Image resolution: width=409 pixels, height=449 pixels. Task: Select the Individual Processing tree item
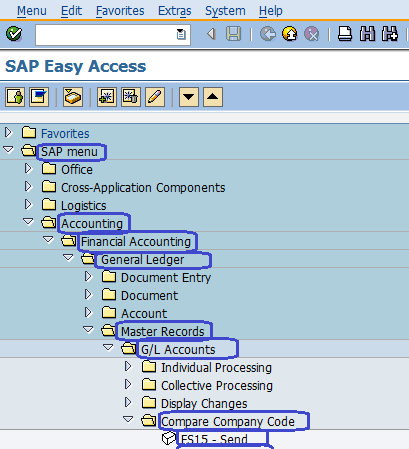click(216, 368)
